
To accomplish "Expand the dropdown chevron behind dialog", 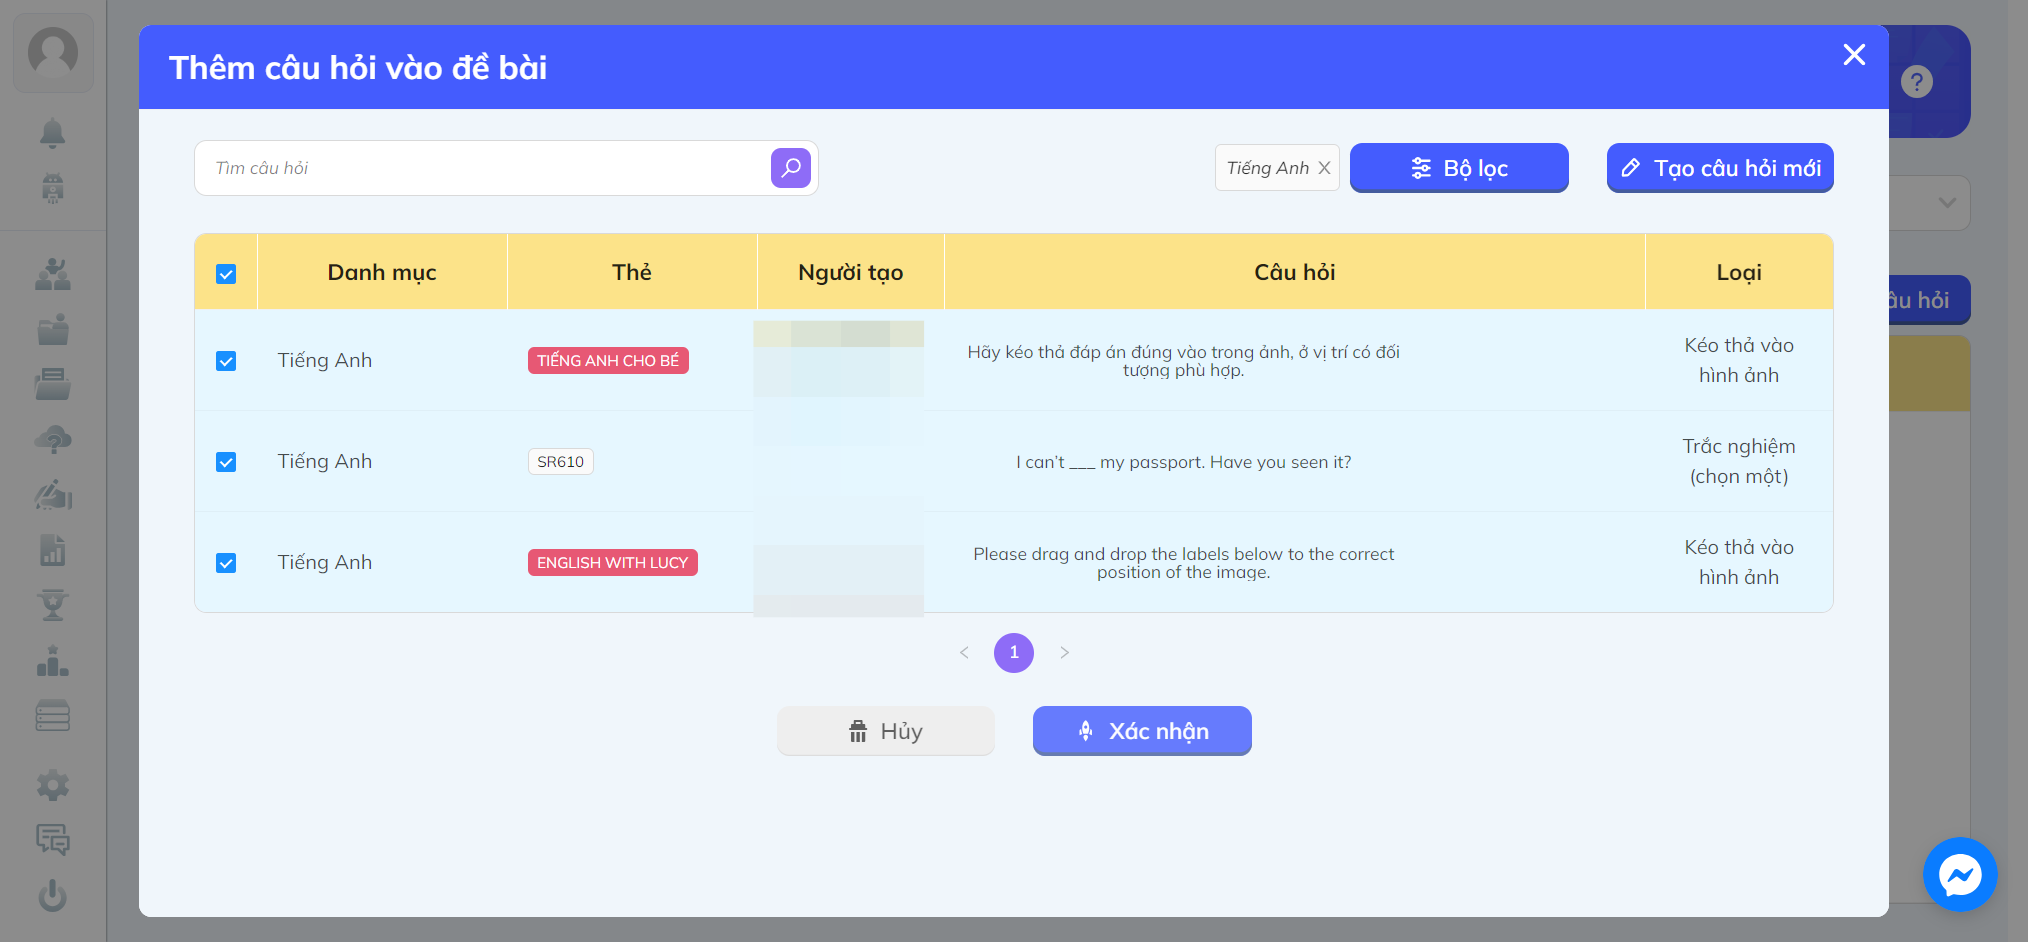I will (1947, 203).
